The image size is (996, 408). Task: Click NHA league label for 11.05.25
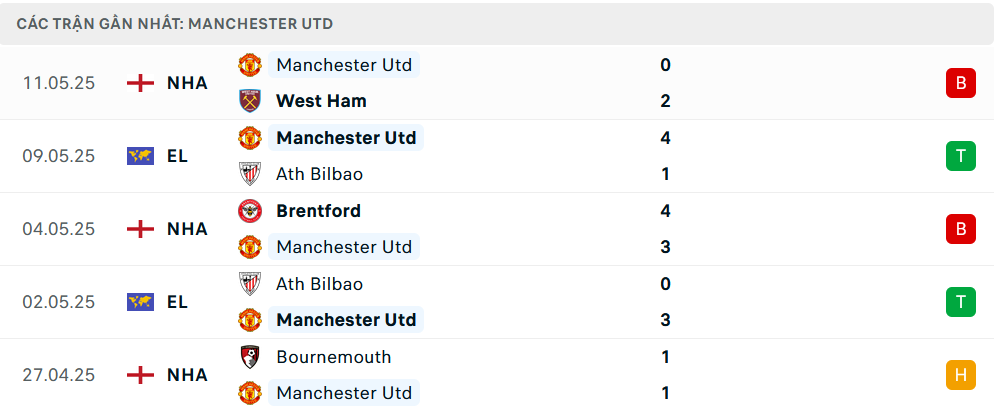click(187, 83)
